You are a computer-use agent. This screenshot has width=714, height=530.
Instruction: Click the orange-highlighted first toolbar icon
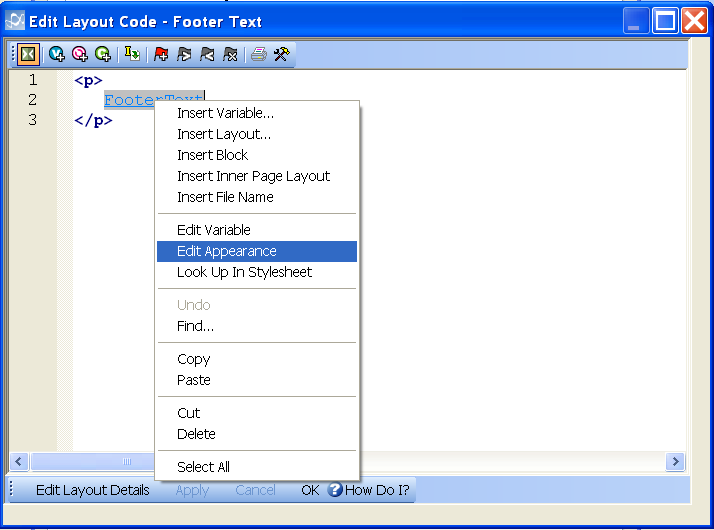(x=28, y=55)
